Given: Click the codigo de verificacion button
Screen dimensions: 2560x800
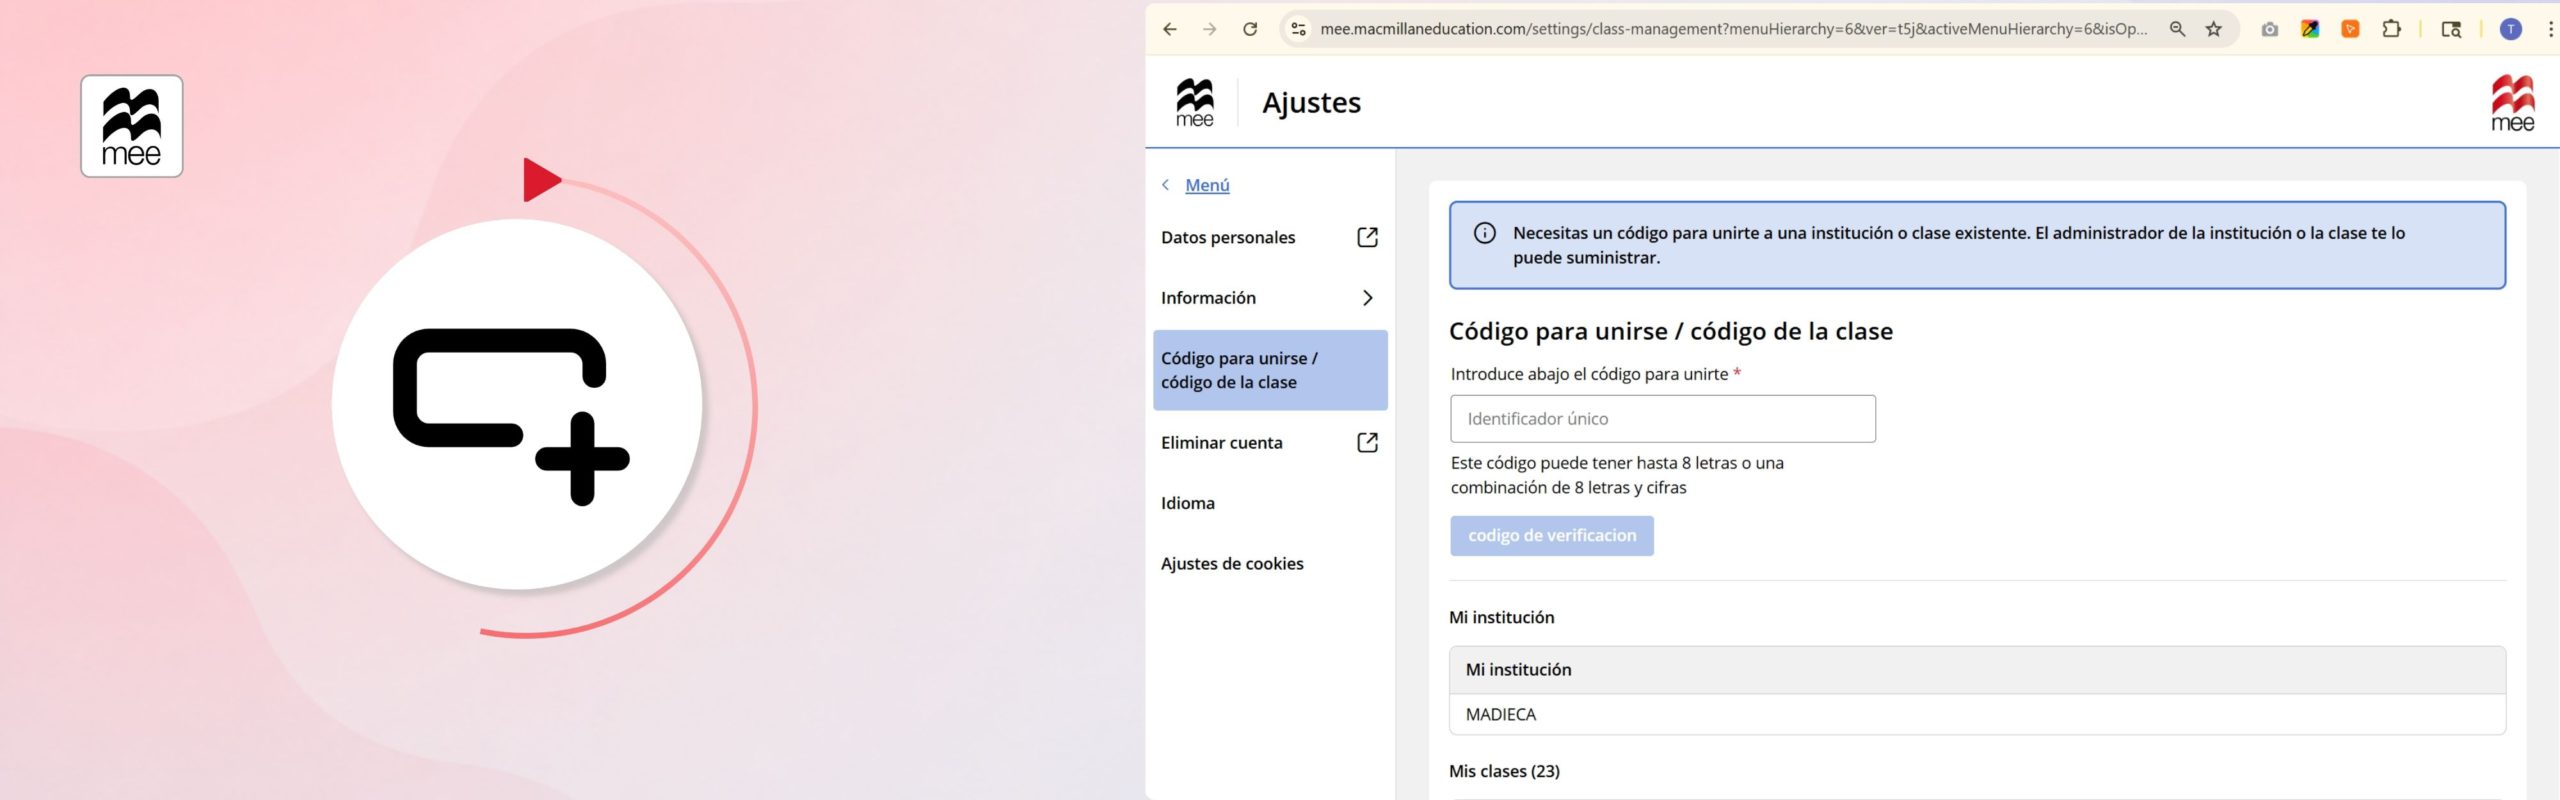Looking at the screenshot, I should (x=1552, y=536).
